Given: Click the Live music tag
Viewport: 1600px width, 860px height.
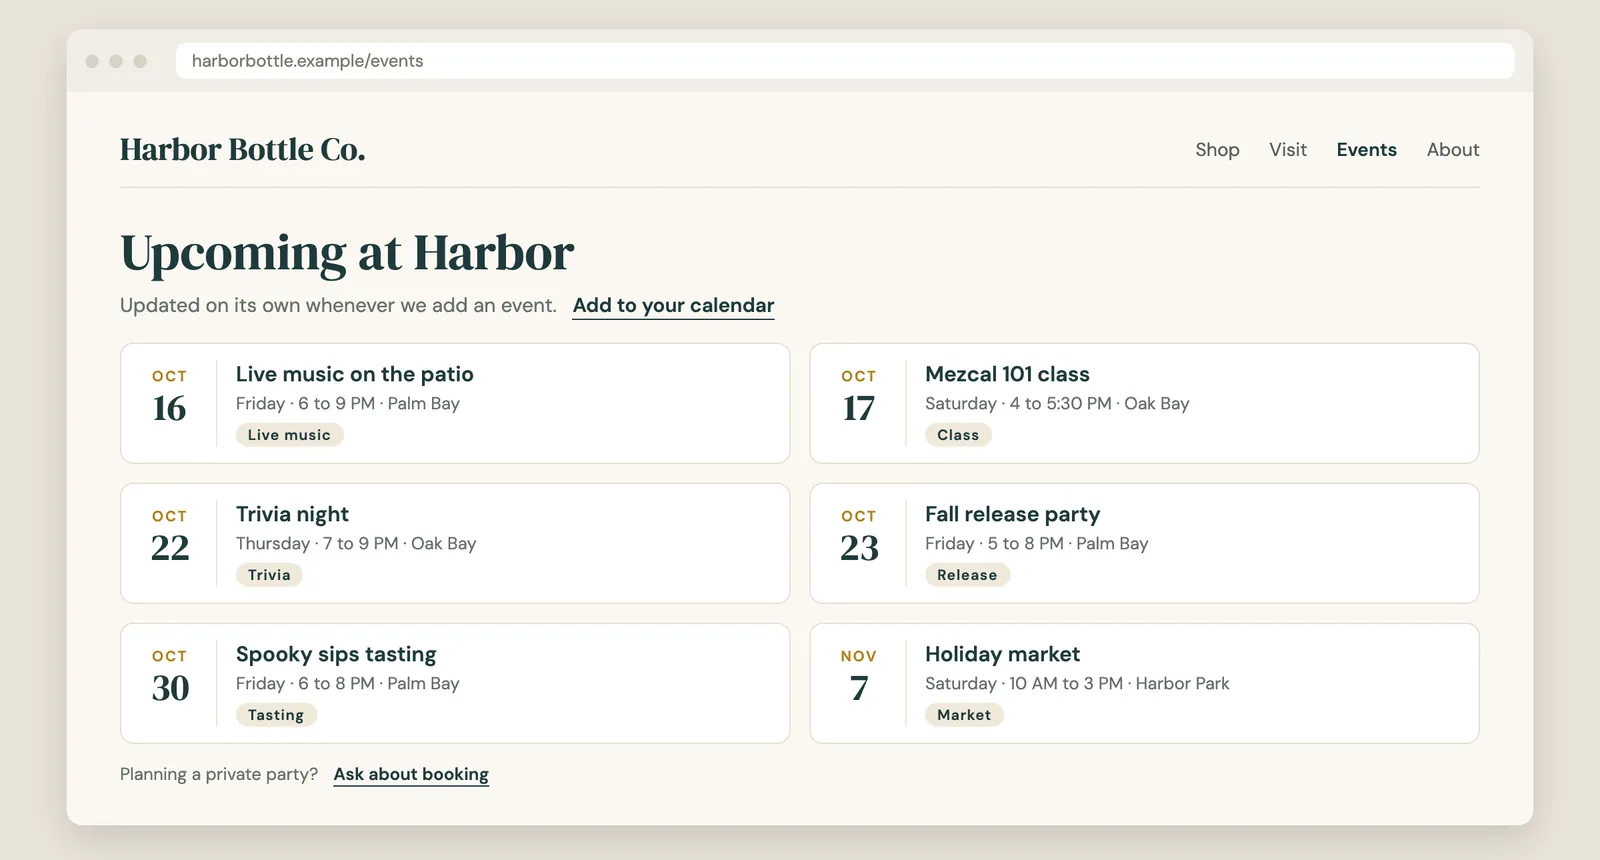Looking at the screenshot, I should pyautogui.click(x=289, y=435).
